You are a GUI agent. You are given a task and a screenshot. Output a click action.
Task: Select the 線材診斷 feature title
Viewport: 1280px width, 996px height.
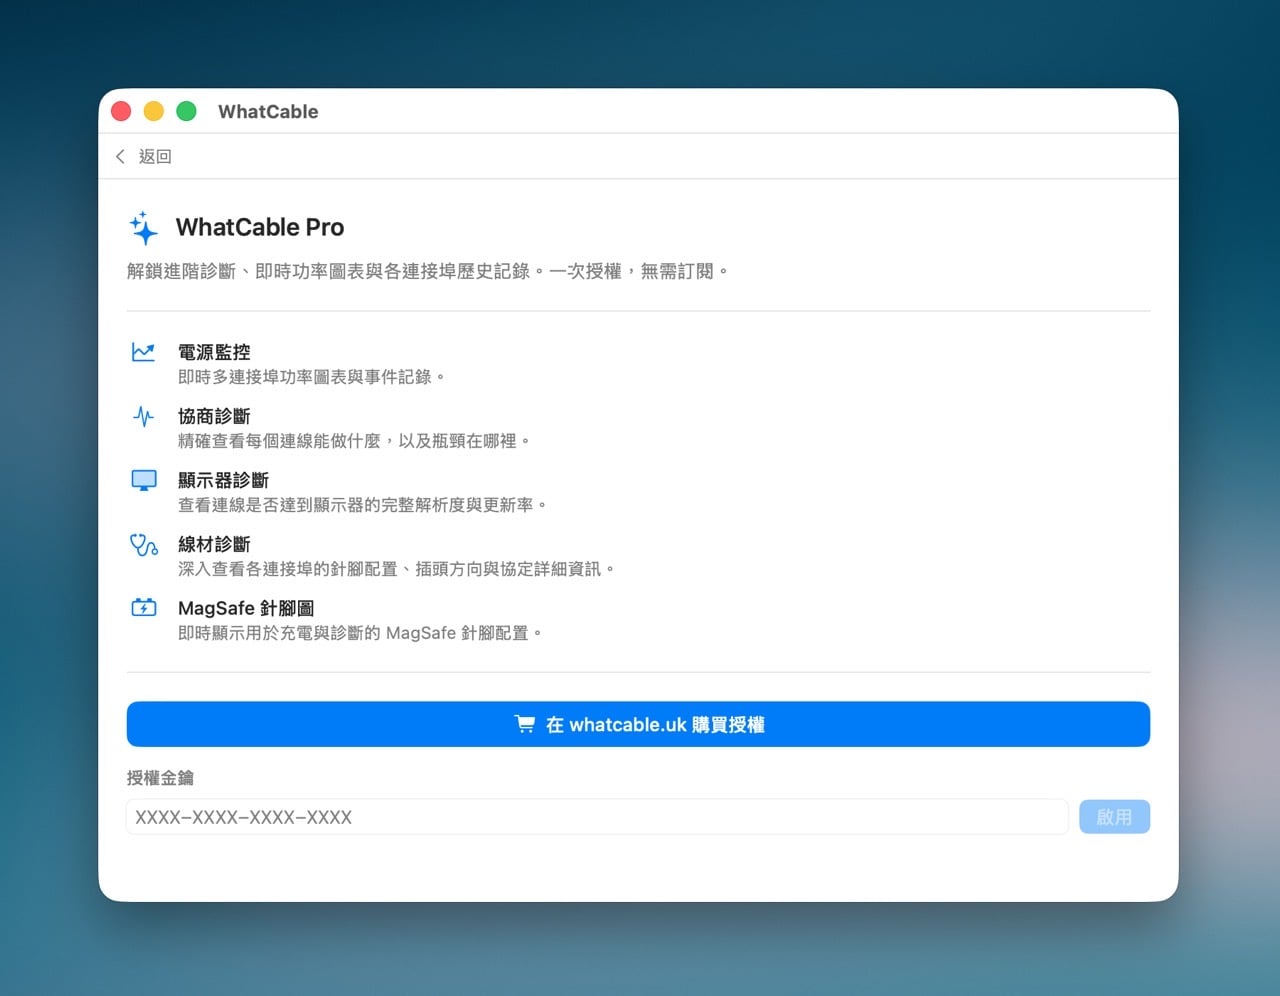214,544
